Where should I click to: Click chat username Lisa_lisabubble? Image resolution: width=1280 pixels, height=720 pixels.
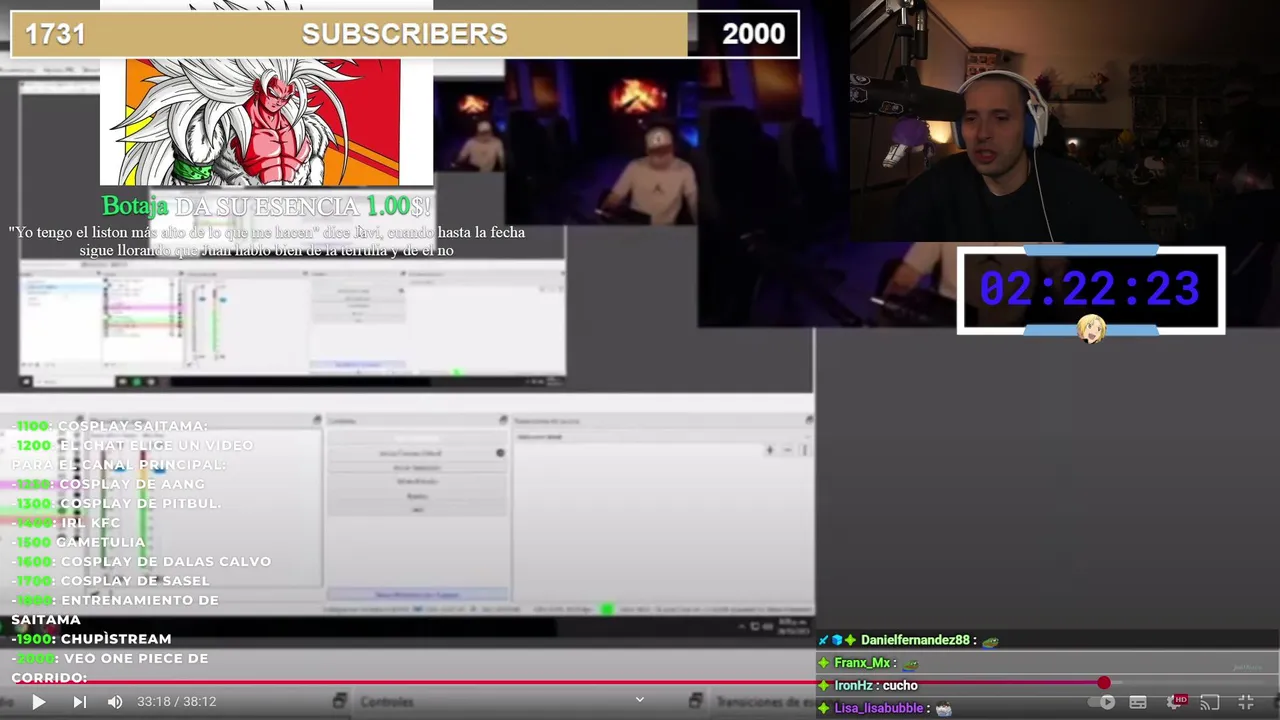[879, 708]
